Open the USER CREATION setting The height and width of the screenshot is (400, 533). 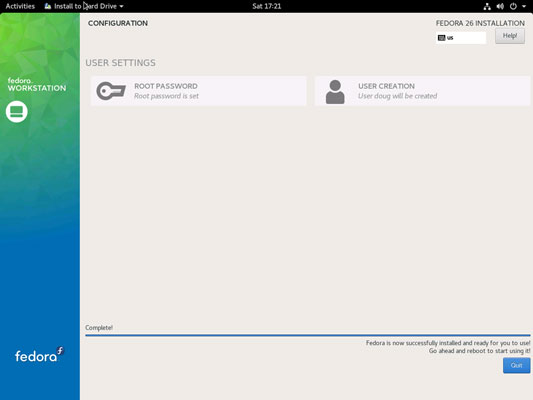423,91
